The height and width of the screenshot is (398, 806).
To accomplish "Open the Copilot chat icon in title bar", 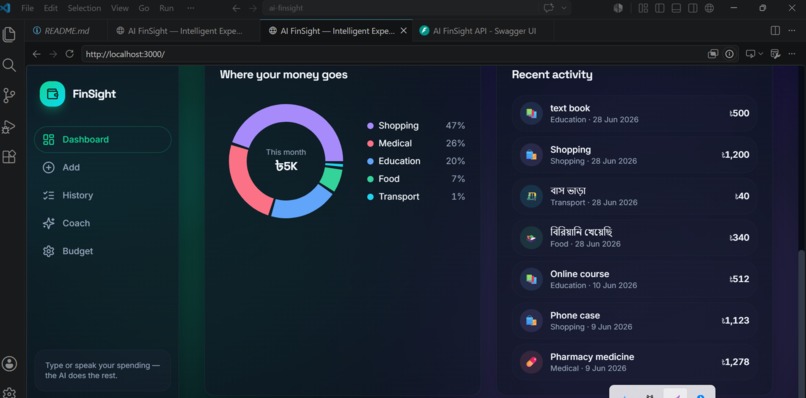I will tap(548, 8).
